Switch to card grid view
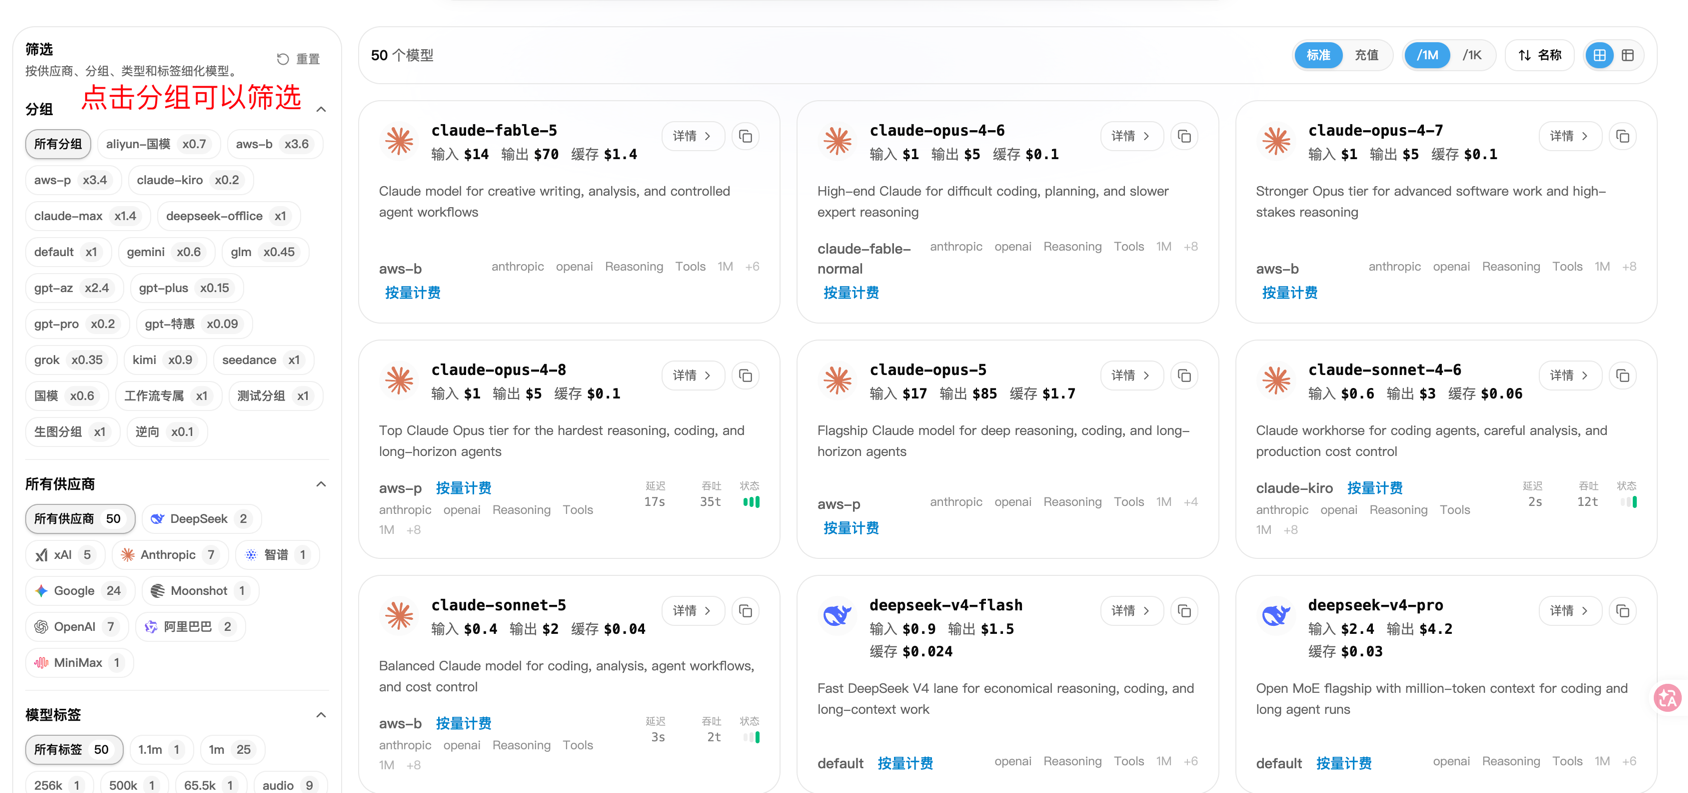This screenshot has width=1688, height=793. click(1600, 55)
